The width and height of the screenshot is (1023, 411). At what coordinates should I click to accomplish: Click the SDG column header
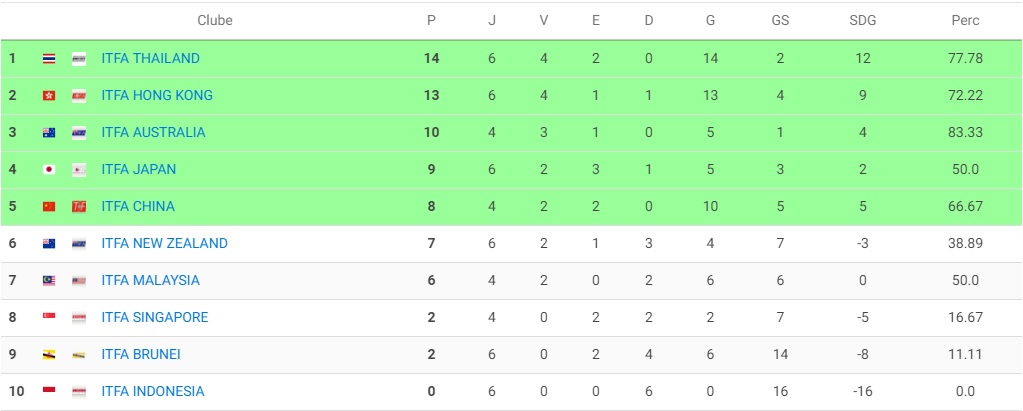pos(862,21)
